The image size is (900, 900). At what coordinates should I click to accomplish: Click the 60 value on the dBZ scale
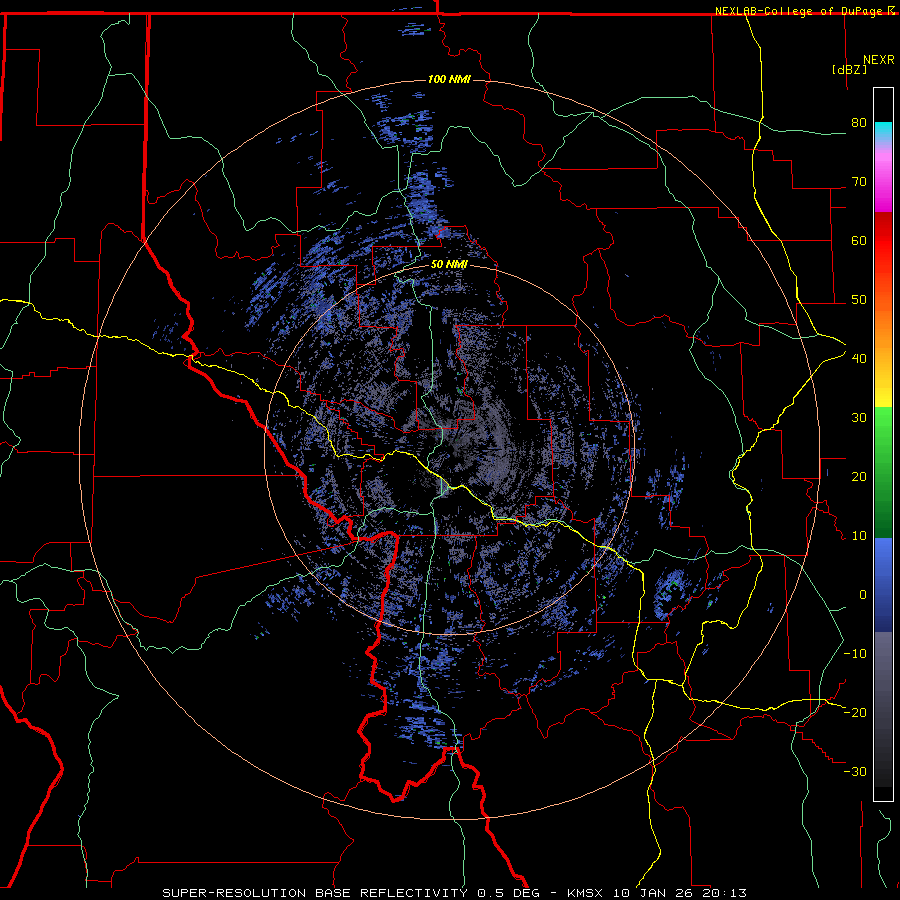click(x=859, y=240)
